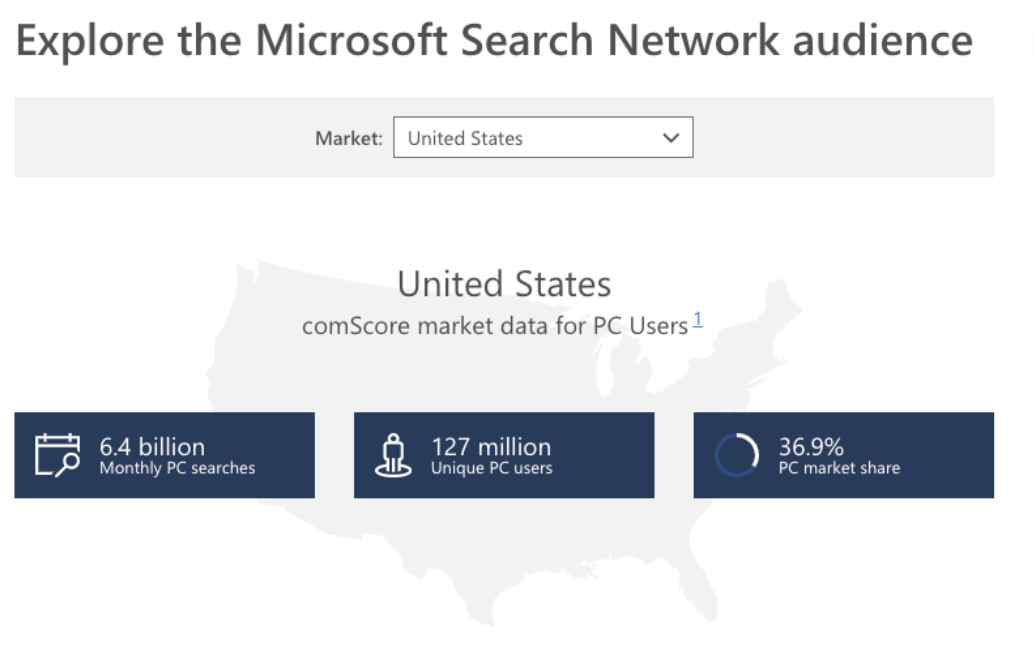Click the 'PC market share' label

tap(839, 468)
